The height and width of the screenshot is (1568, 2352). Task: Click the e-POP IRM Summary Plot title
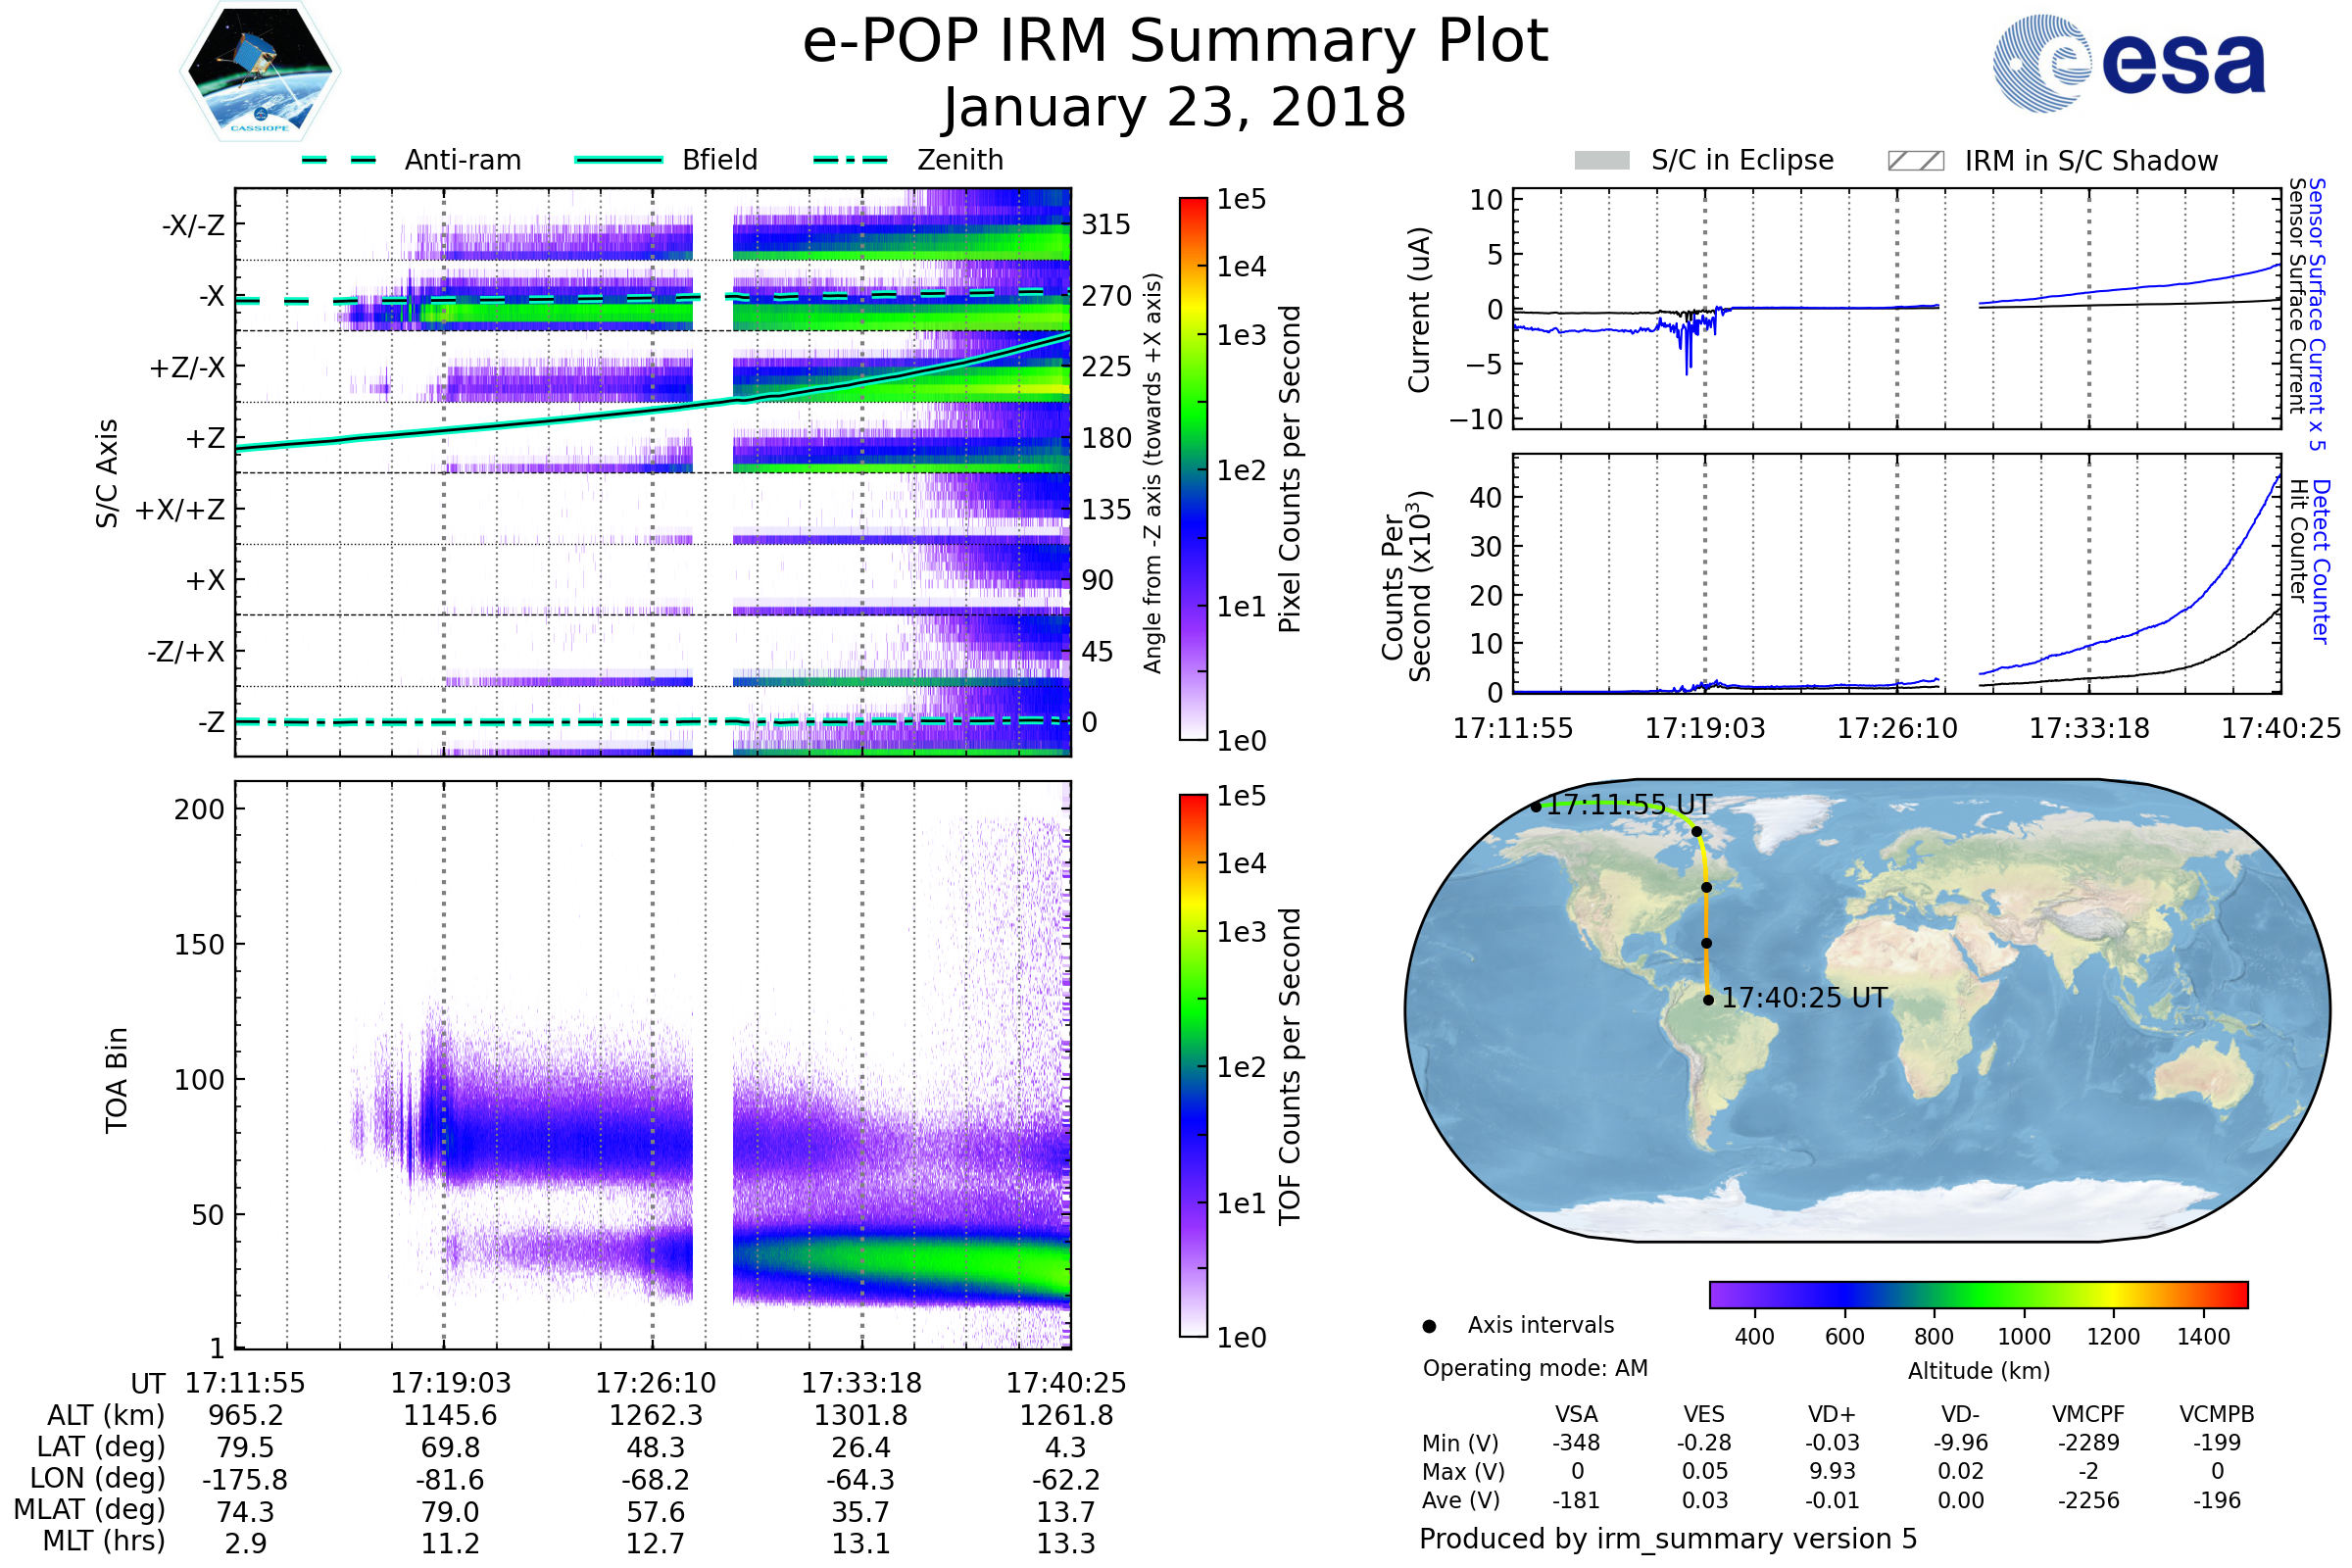click(x=1175, y=42)
